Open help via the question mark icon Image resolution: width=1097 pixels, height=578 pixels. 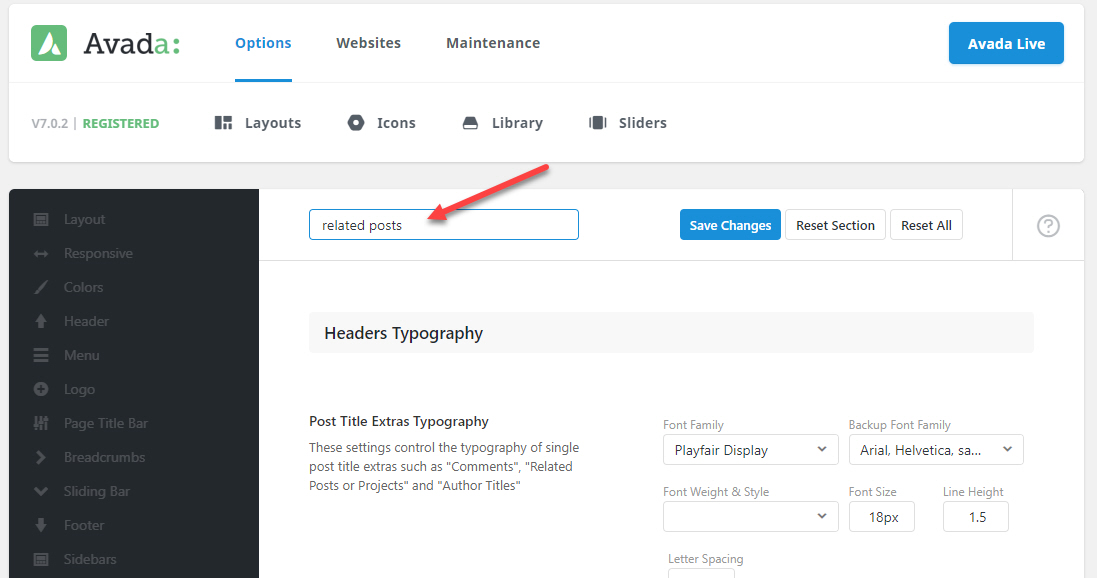tap(1048, 226)
